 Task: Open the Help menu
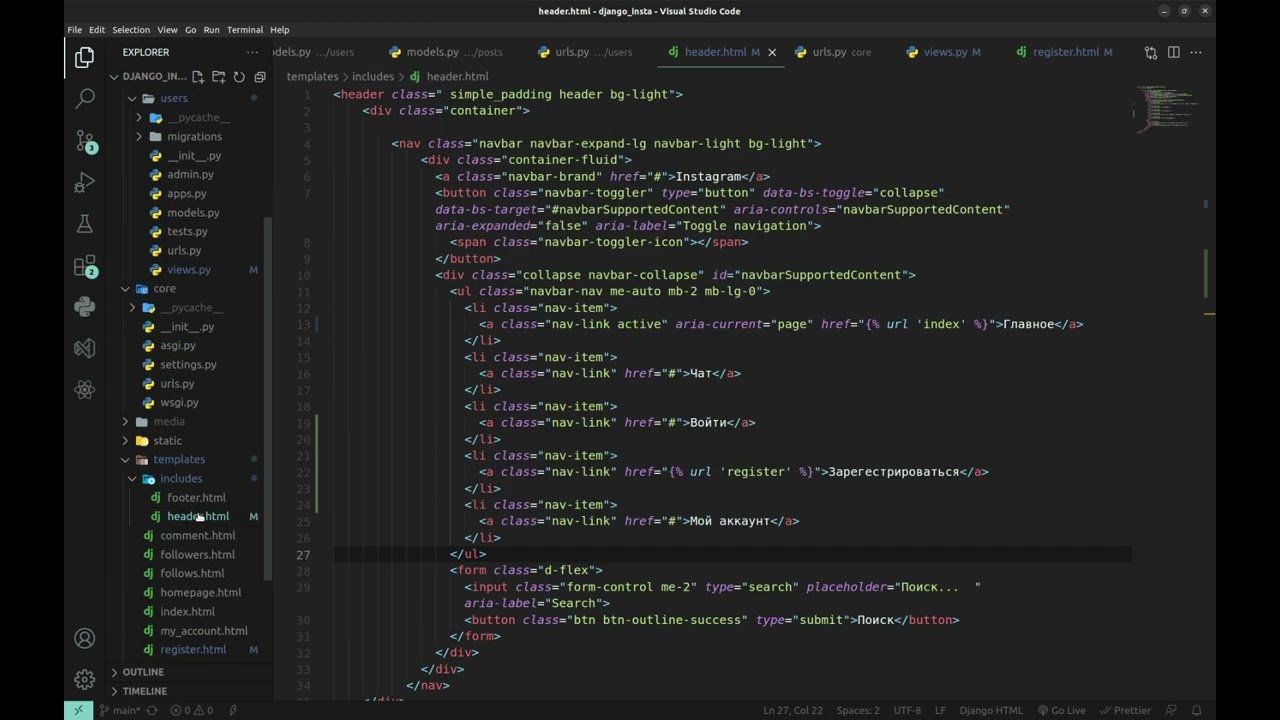click(280, 30)
